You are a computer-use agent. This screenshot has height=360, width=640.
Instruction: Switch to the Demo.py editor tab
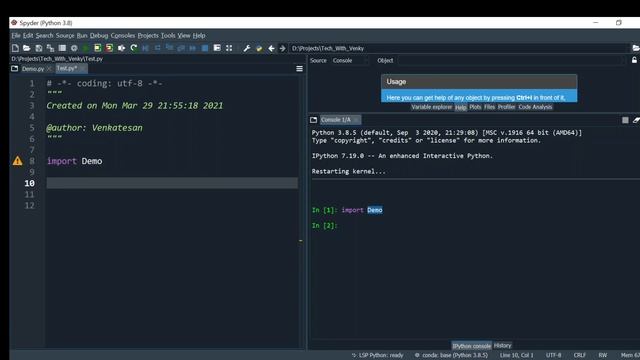(33, 69)
